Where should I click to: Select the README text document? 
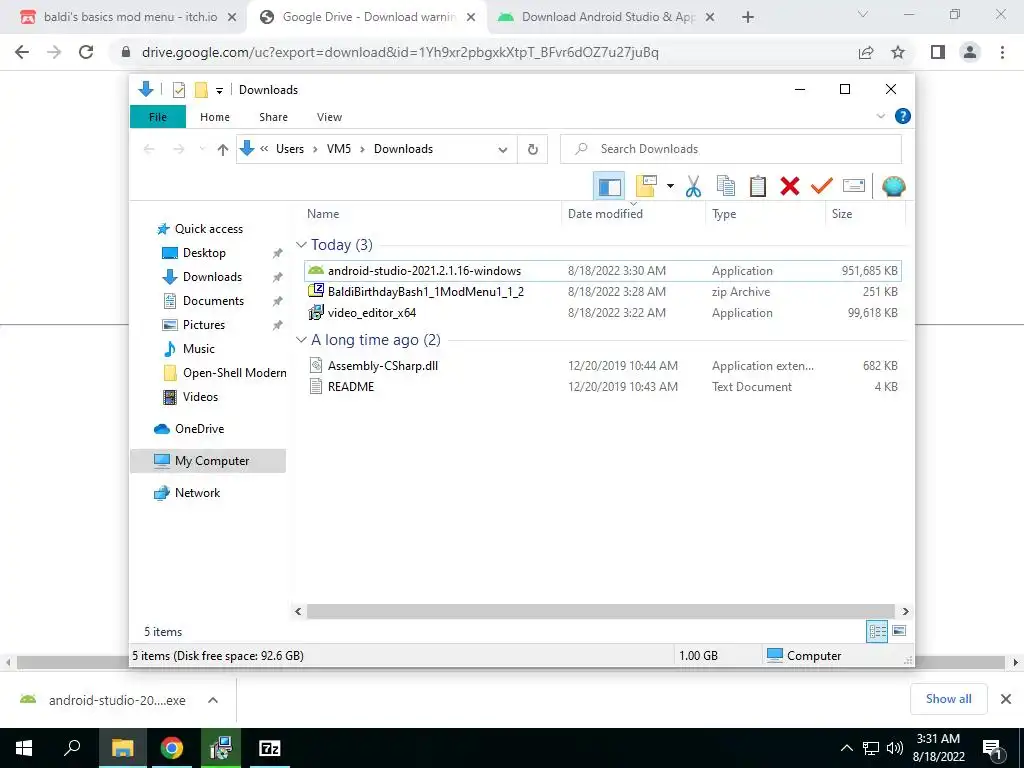pyautogui.click(x=603, y=387)
